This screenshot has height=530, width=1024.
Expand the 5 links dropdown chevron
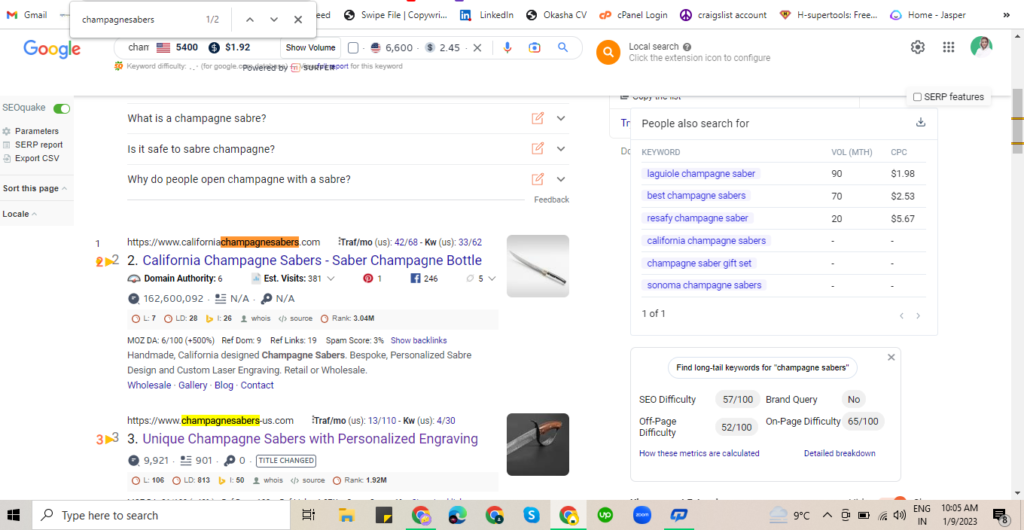pos(491,279)
